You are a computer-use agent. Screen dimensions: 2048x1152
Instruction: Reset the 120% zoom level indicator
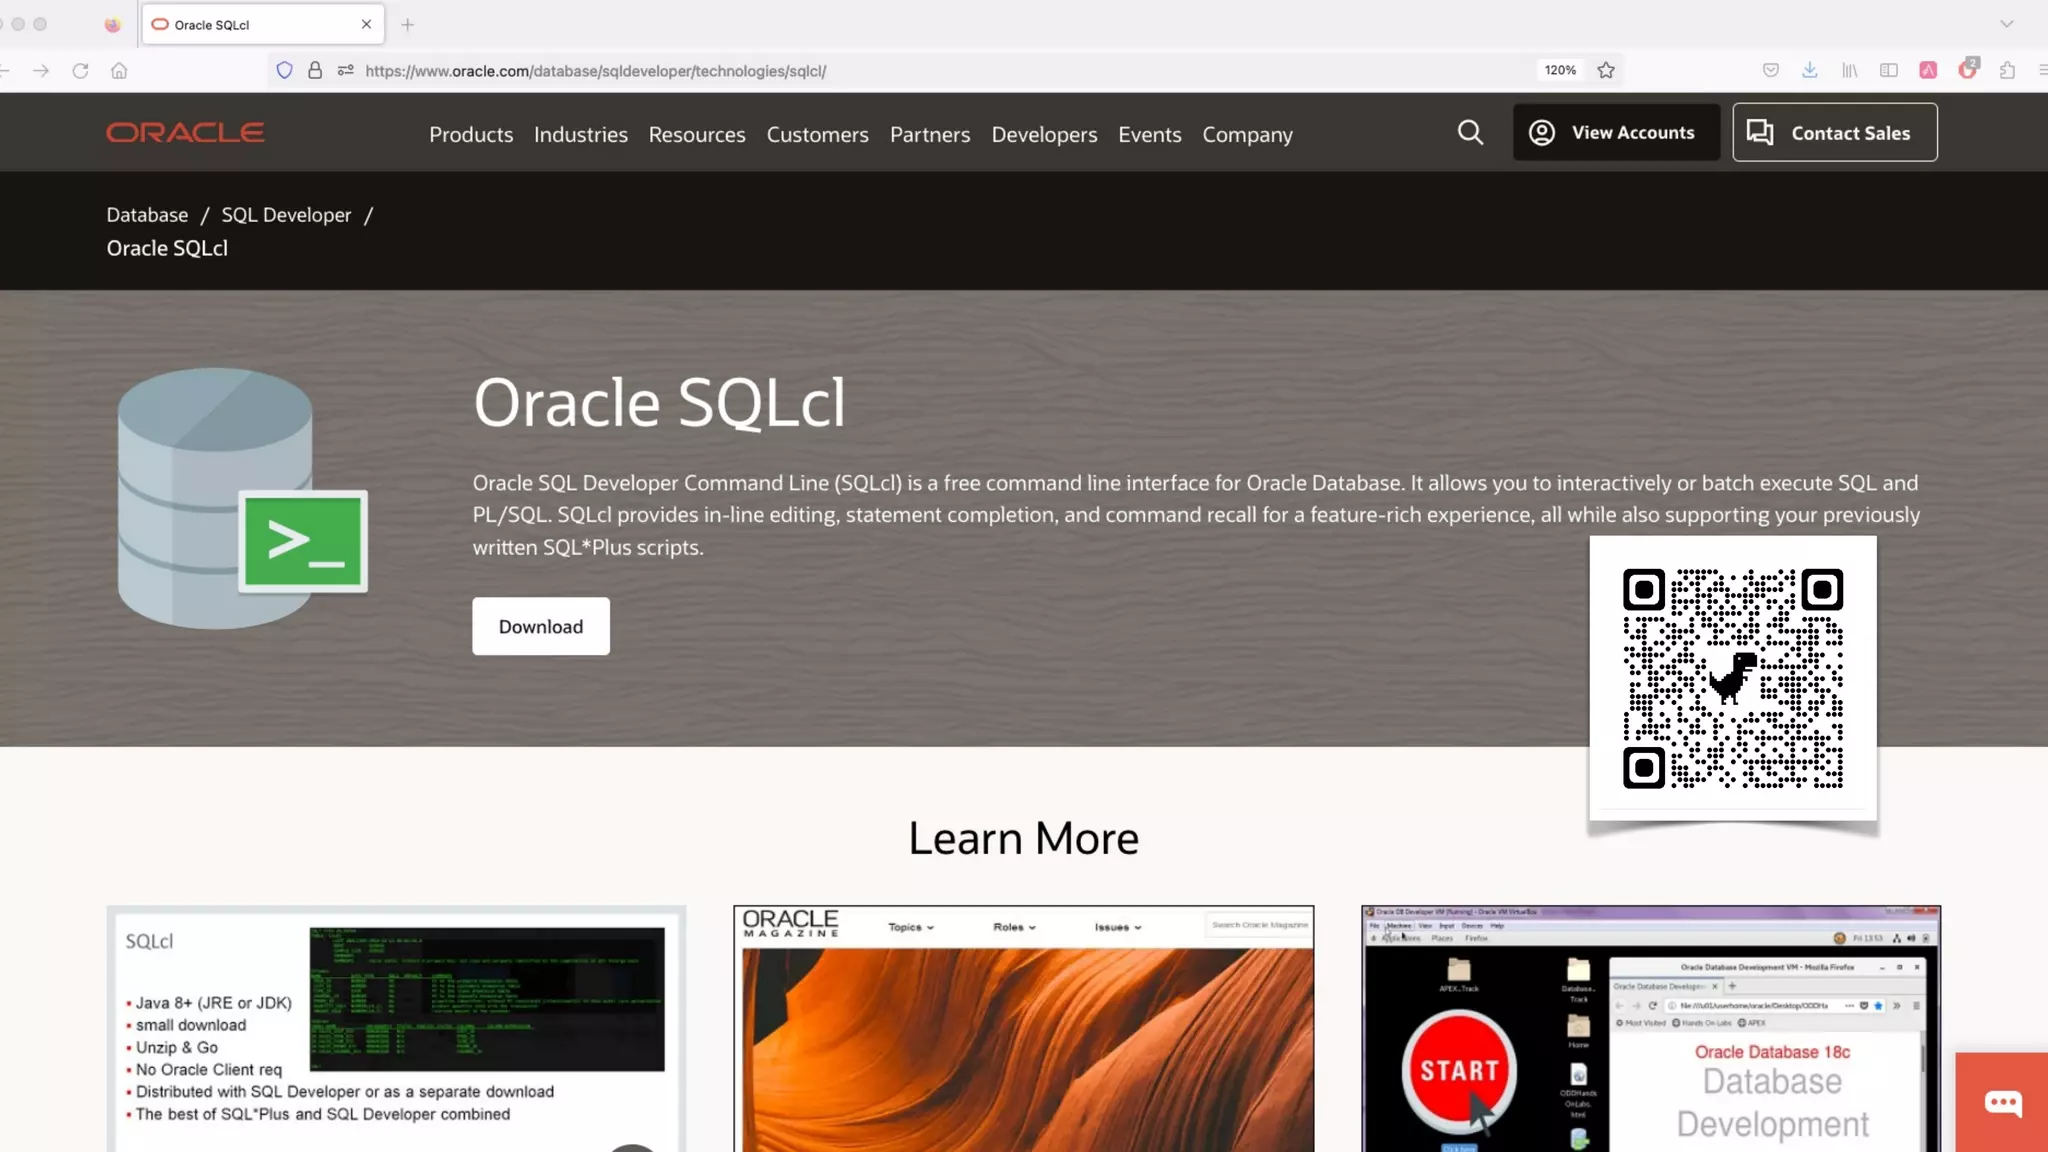point(1559,70)
